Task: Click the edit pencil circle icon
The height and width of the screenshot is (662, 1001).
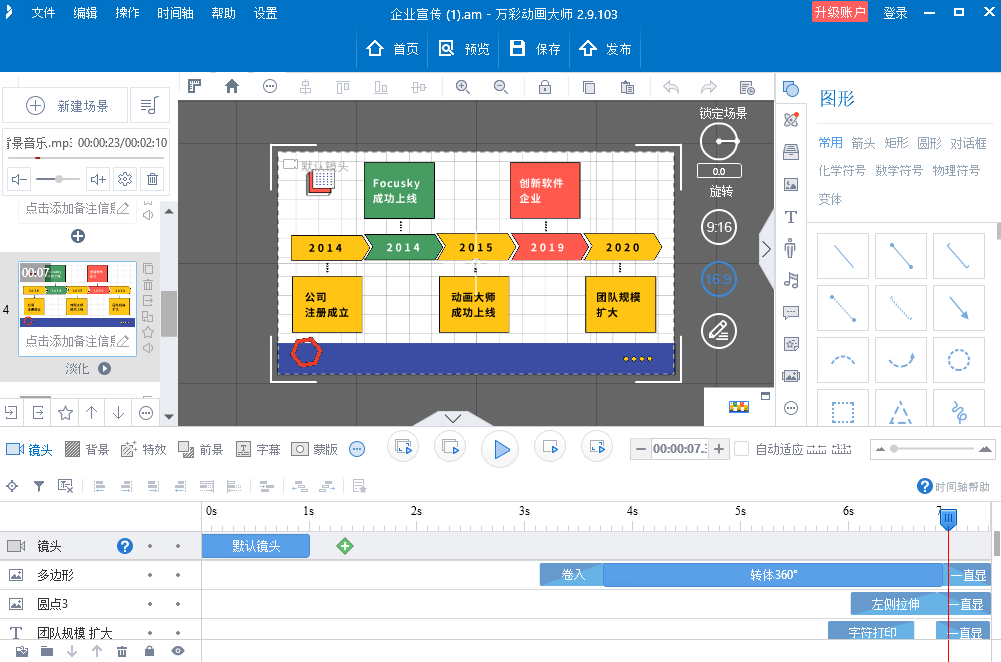Action: [x=719, y=331]
